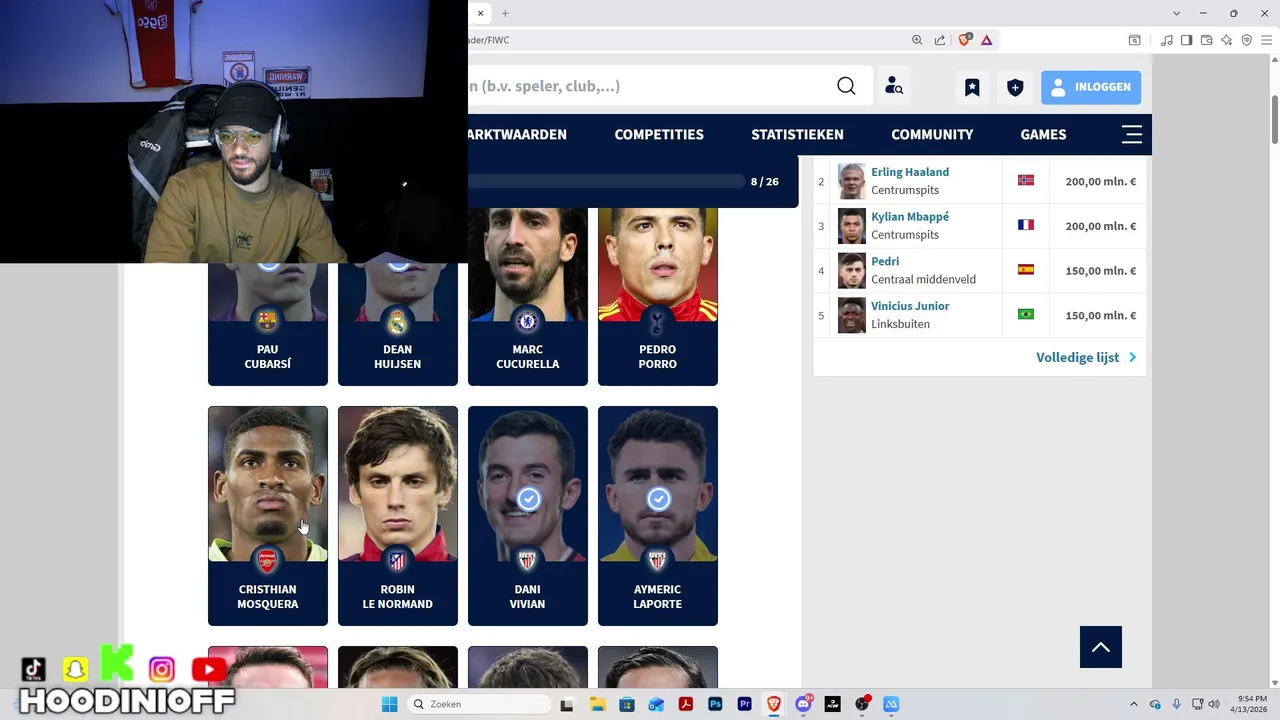
Task: Click the search magnifier icon
Action: click(846, 86)
